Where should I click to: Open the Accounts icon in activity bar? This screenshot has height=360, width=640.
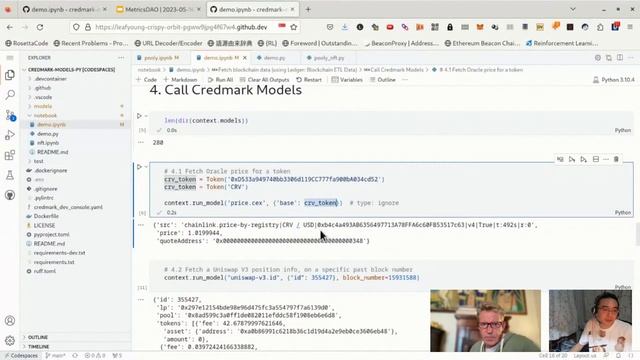tap(10, 321)
